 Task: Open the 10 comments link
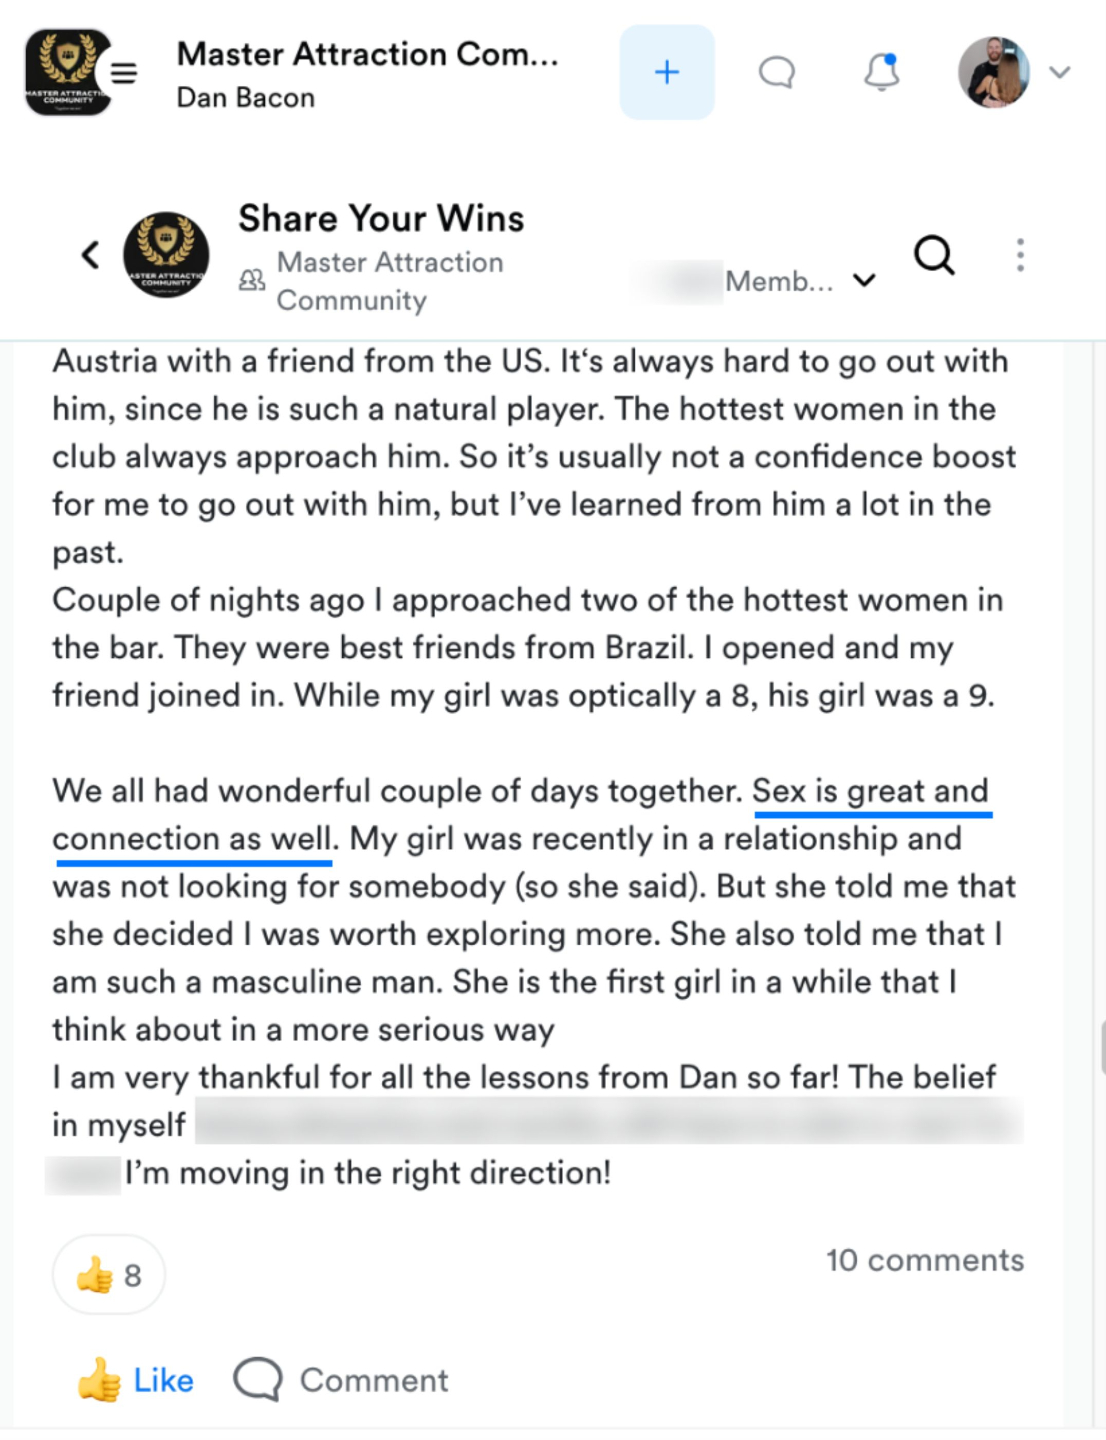(x=925, y=1260)
